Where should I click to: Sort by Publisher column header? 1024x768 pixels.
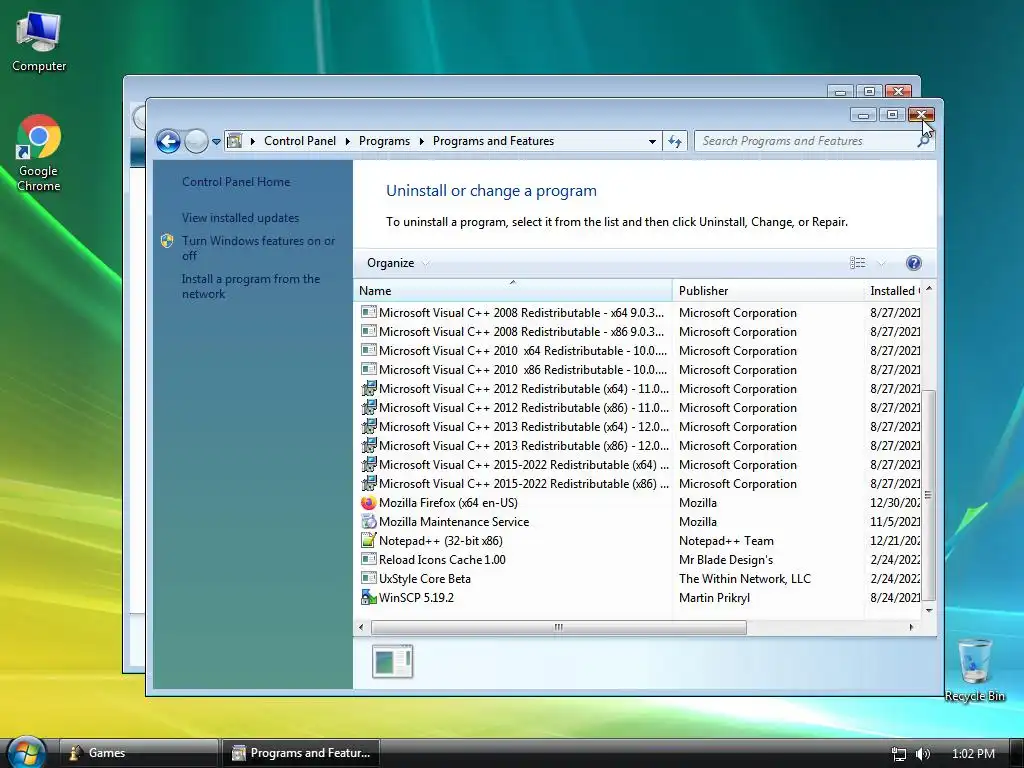tap(768, 291)
